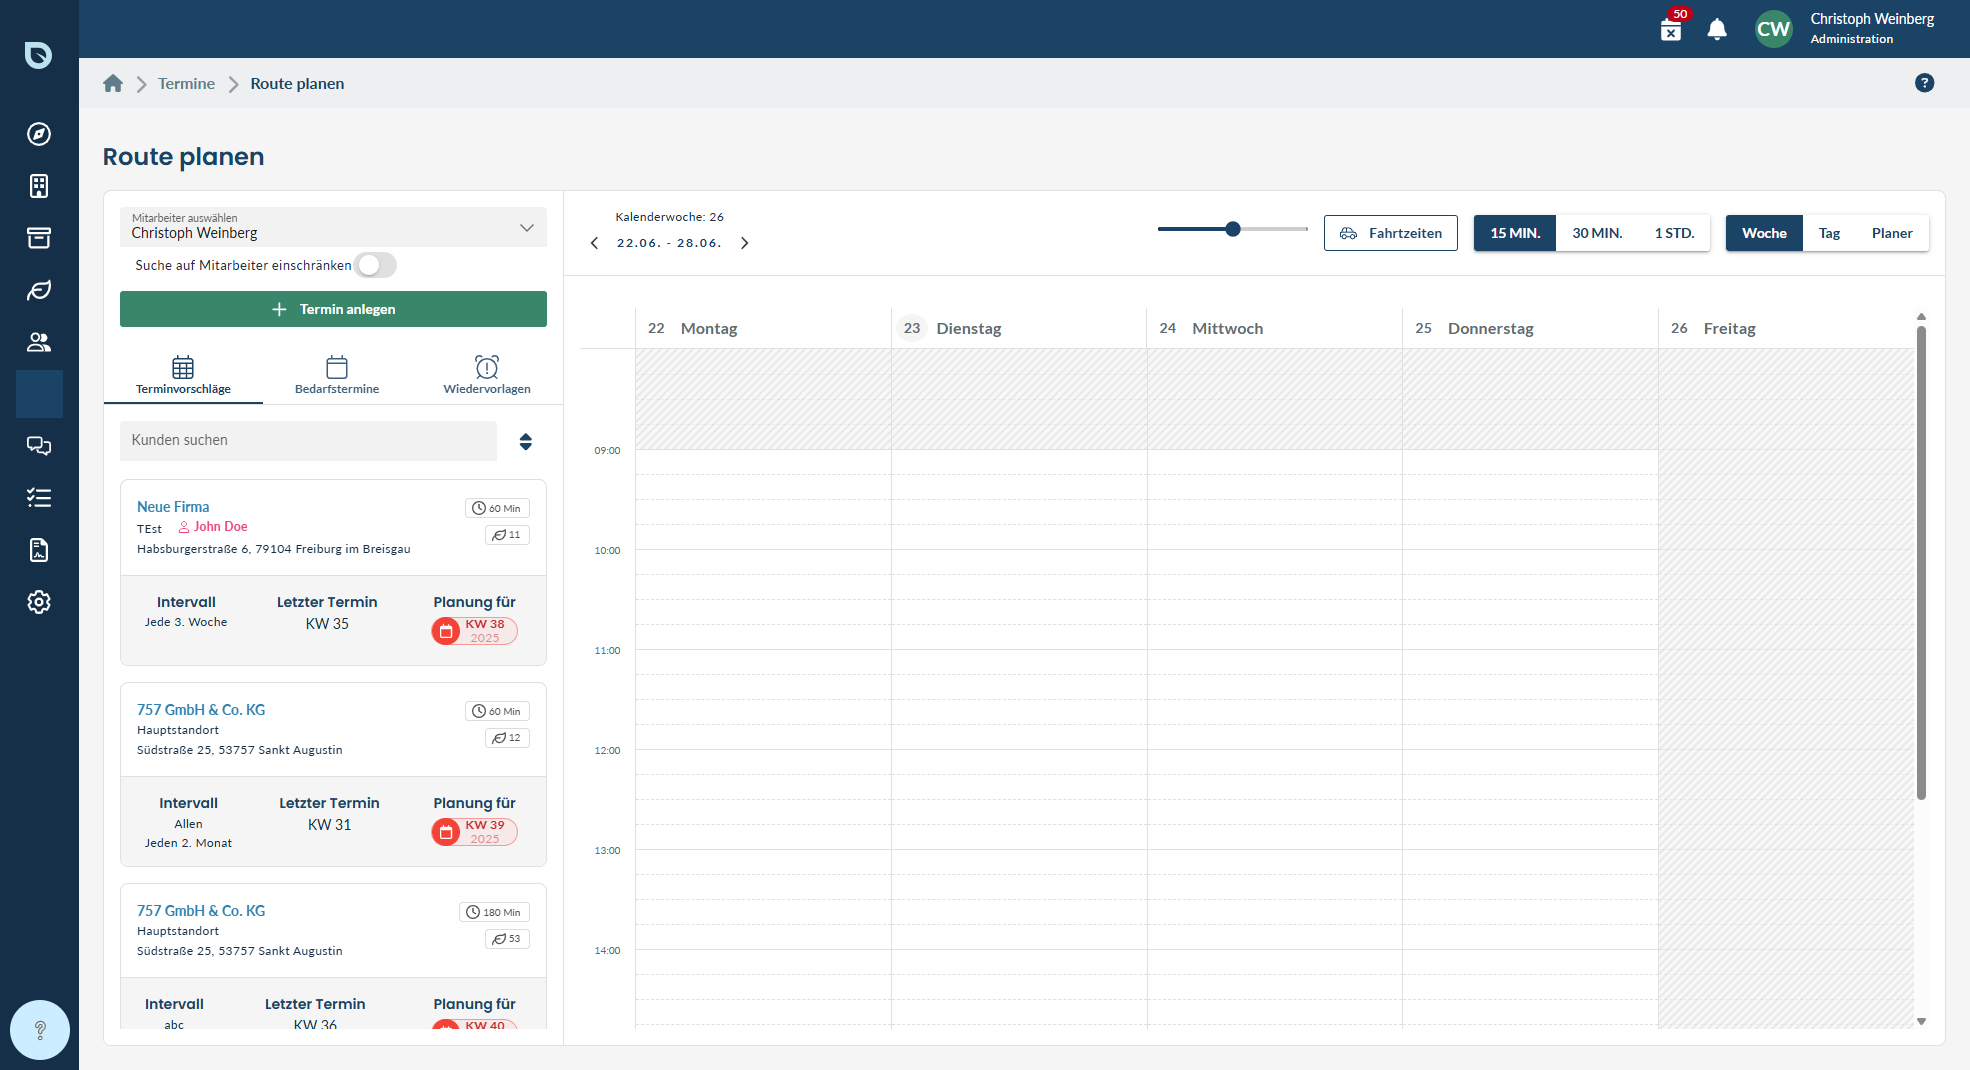The width and height of the screenshot is (1970, 1070).
Task: Select the 1 STD. interval option
Action: pos(1674,233)
